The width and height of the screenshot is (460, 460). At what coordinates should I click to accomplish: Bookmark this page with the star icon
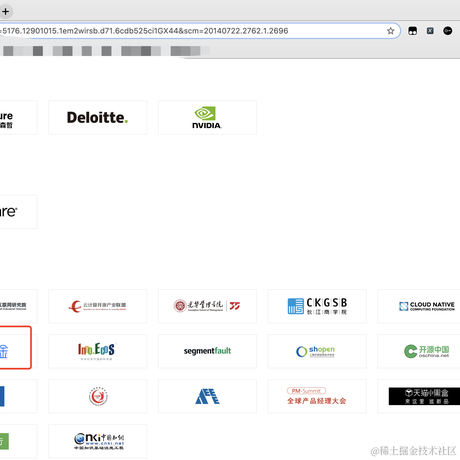pyautogui.click(x=391, y=31)
